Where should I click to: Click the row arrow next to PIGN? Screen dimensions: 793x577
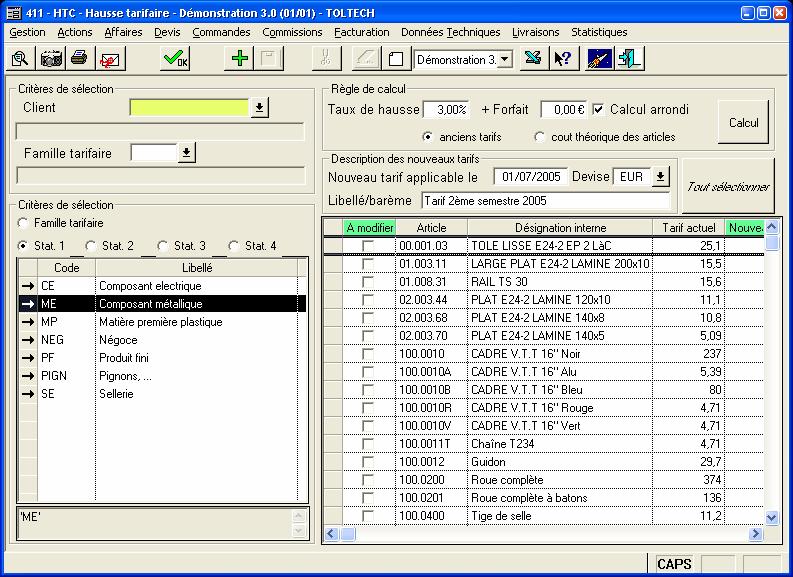(x=28, y=376)
